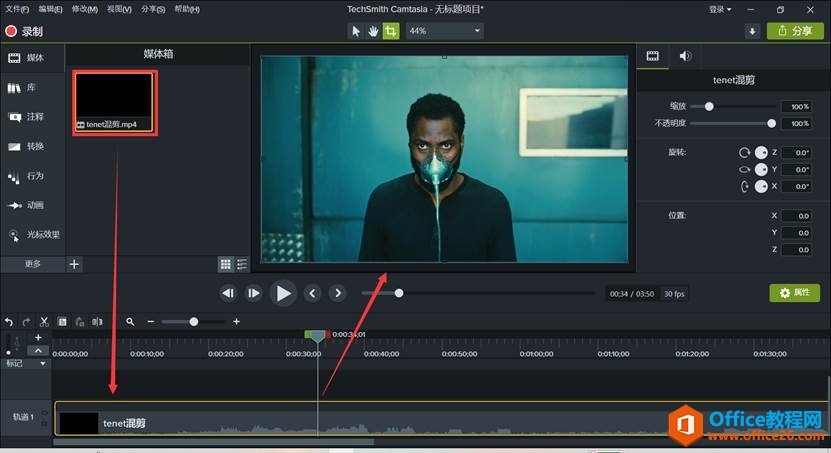This screenshot has width=831, height=453.
Task: Click the download arrow icon beside Share
Action: (752, 31)
